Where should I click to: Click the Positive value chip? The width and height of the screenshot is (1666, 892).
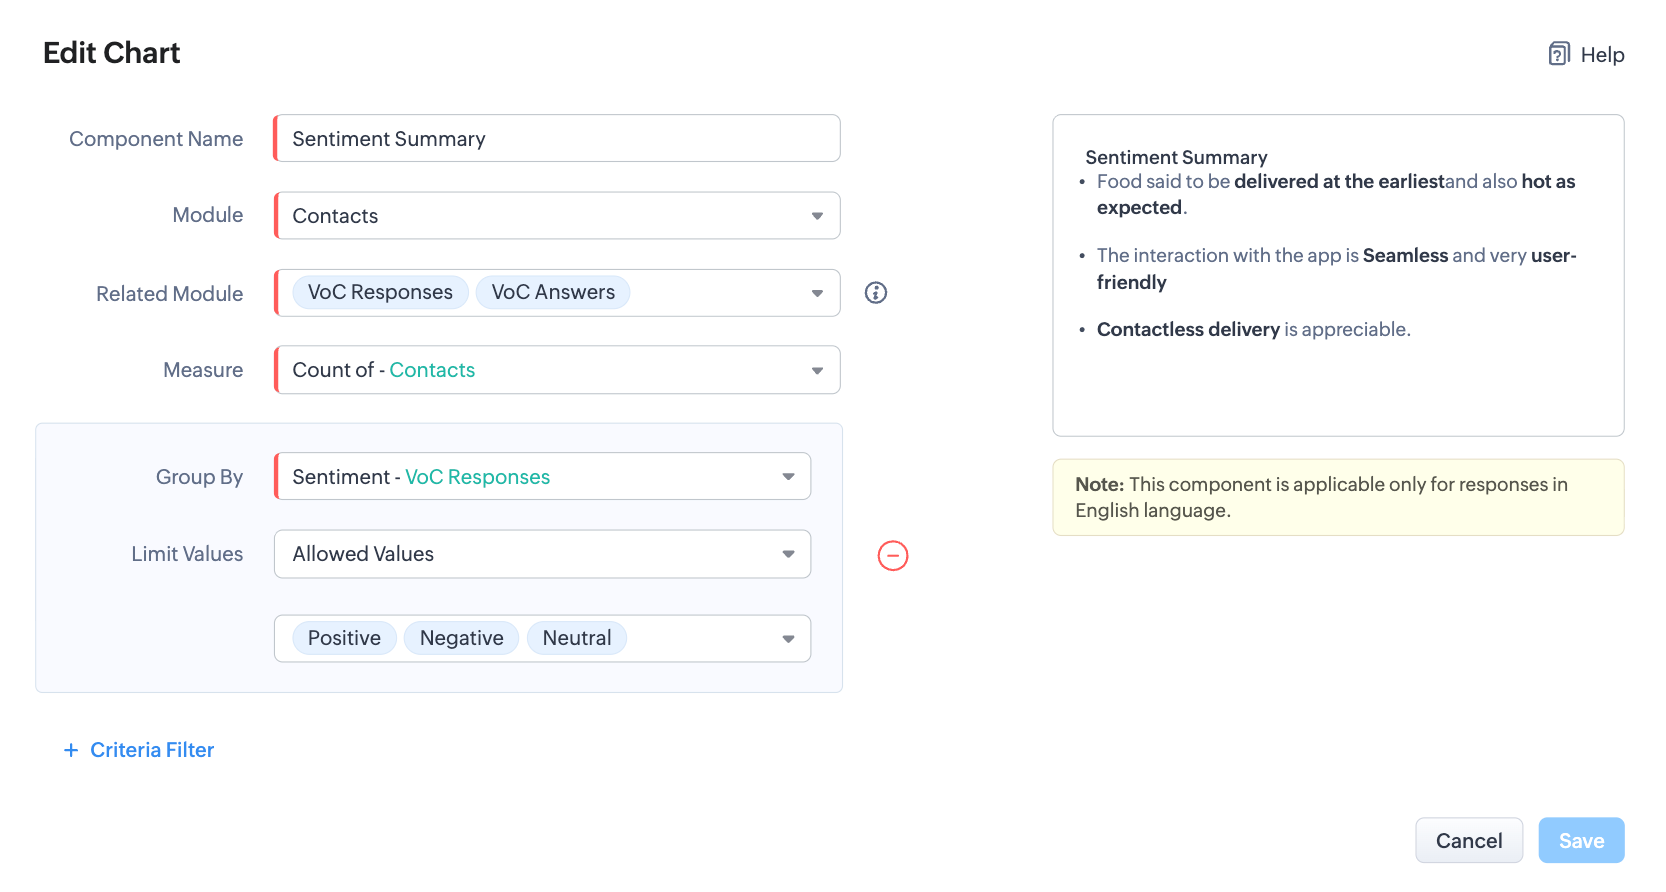pyautogui.click(x=344, y=638)
